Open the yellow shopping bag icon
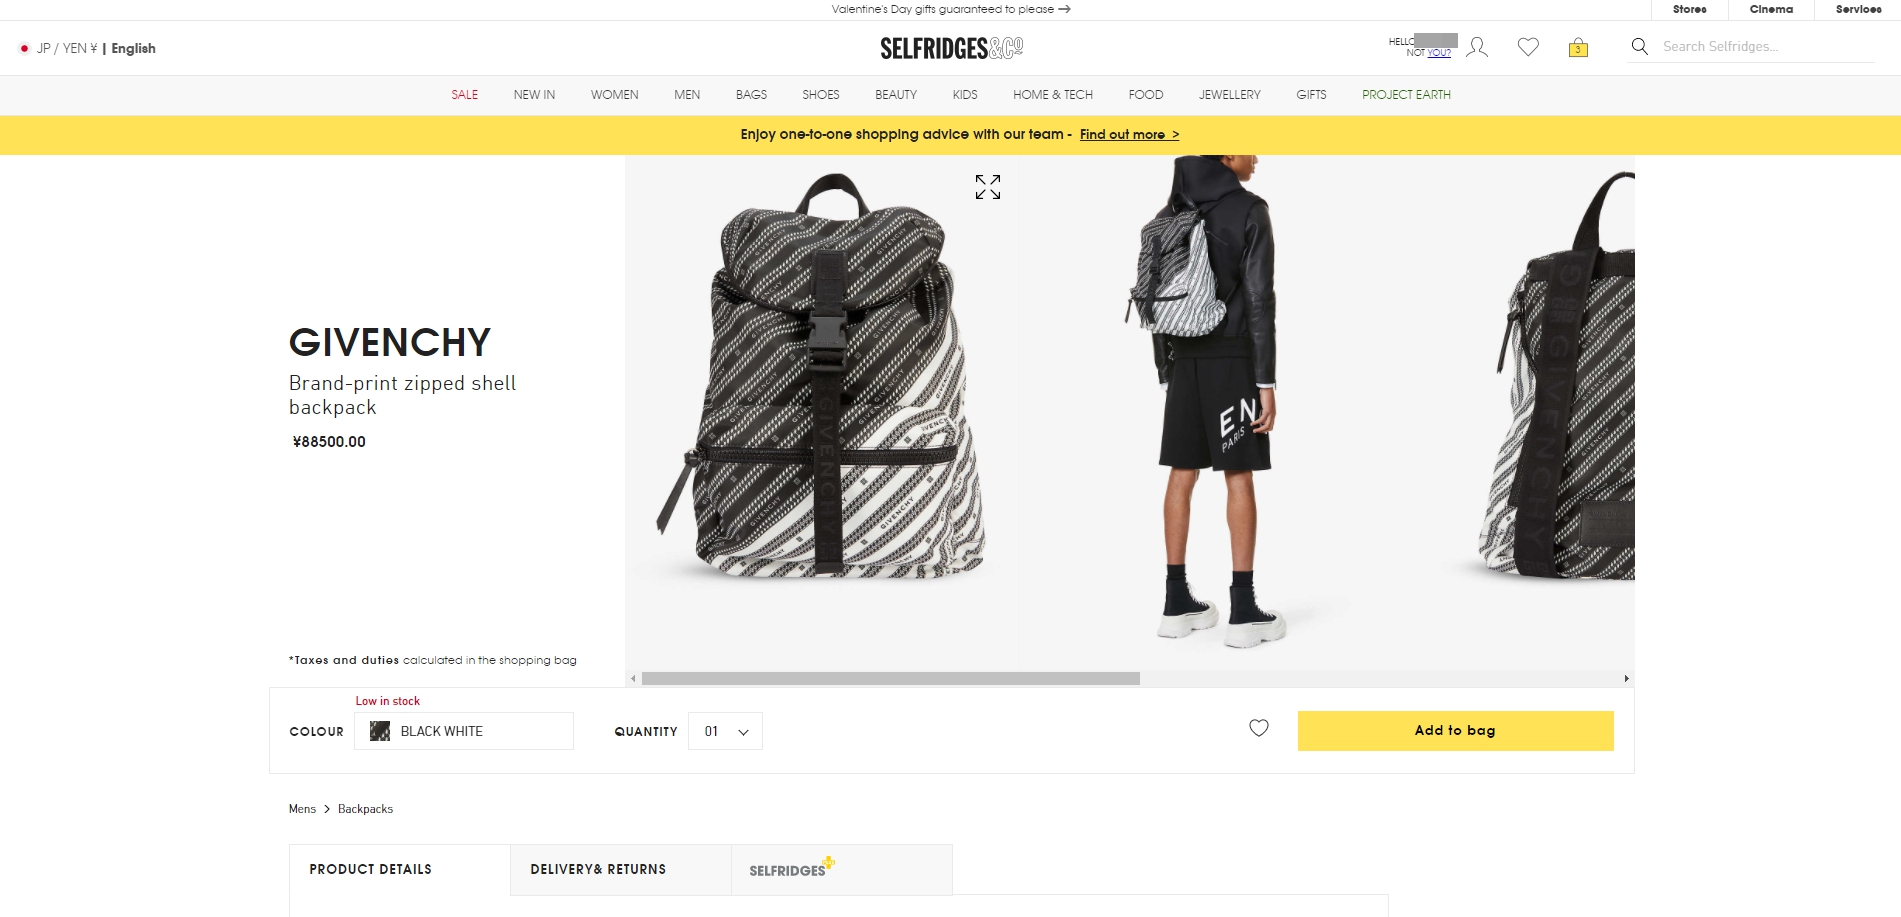The width and height of the screenshot is (1901, 917). pyautogui.click(x=1578, y=47)
